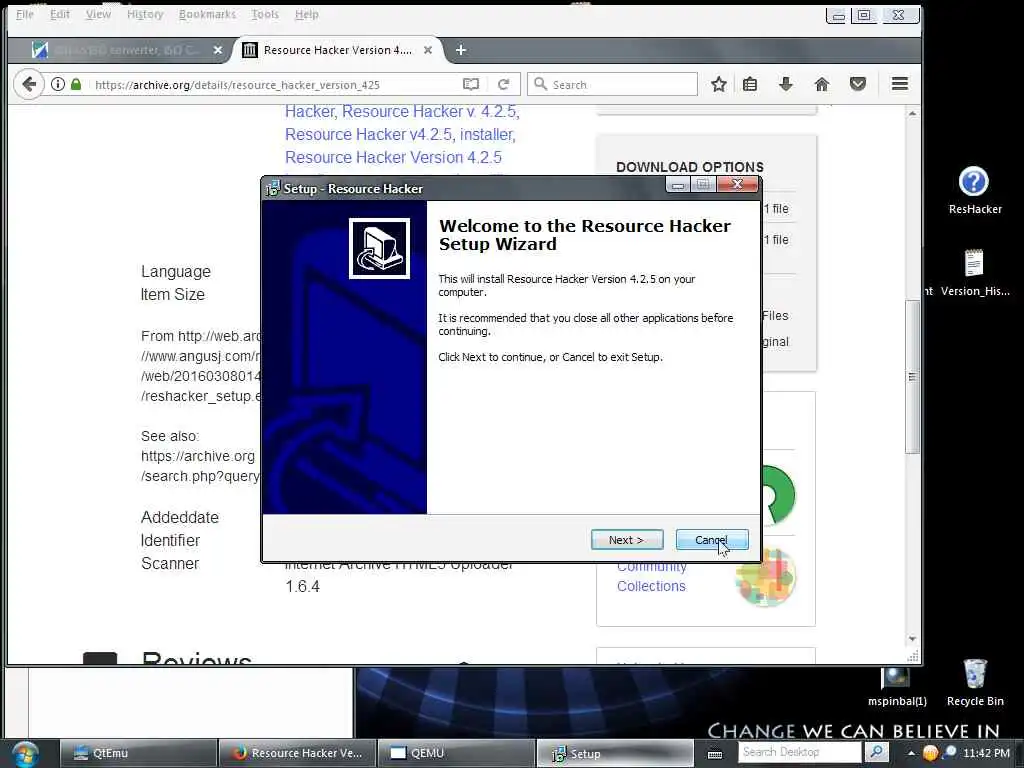Click the Identifier metadata label
Image resolution: width=1024 pixels, height=768 pixels.
(170, 541)
